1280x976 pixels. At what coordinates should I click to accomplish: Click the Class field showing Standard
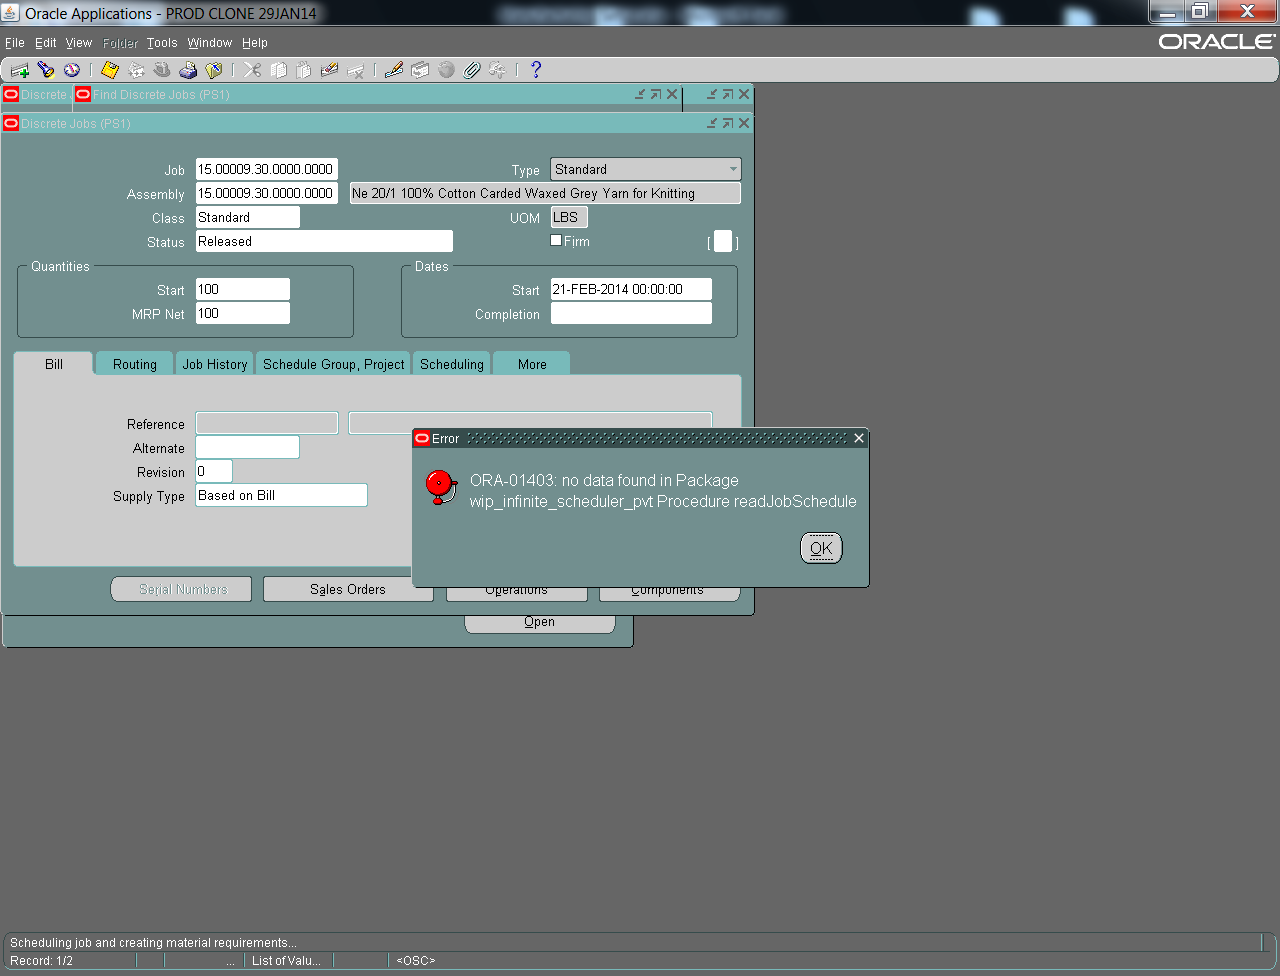tap(248, 217)
